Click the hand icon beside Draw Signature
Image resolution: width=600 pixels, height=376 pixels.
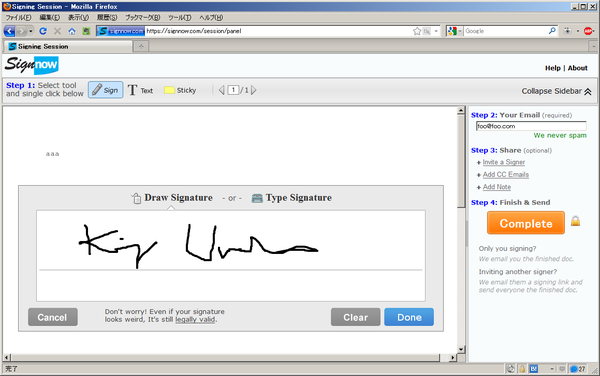pyautogui.click(x=136, y=198)
